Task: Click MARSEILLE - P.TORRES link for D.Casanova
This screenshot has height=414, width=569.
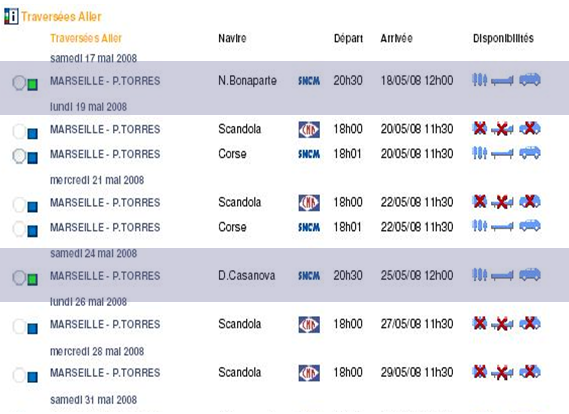Action: [105, 276]
